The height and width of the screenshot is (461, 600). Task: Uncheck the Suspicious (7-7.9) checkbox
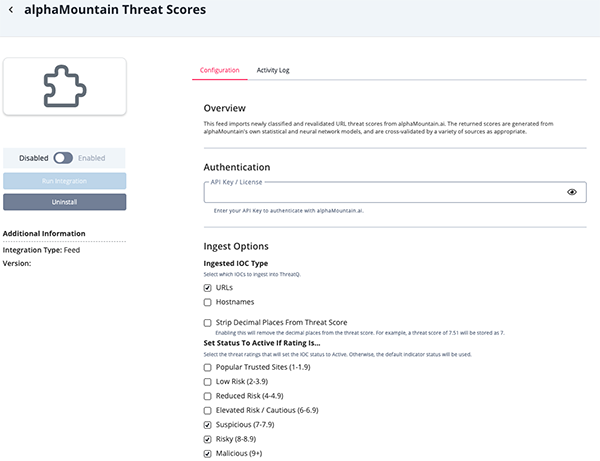pyautogui.click(x=208, y=425)
